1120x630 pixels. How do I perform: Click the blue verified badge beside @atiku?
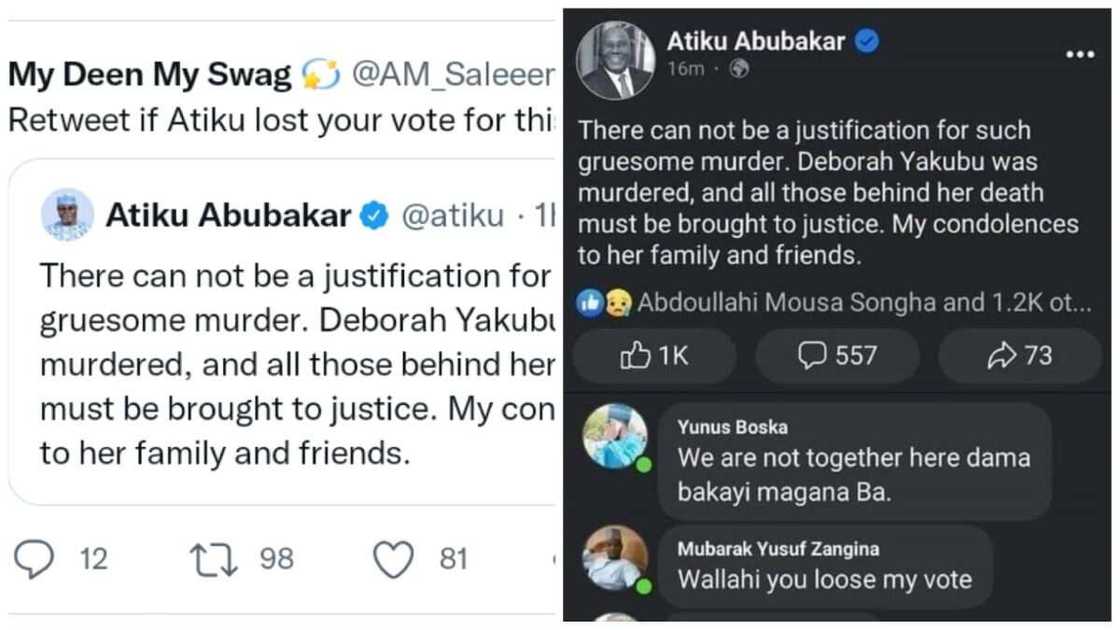[x=374, y=215]
